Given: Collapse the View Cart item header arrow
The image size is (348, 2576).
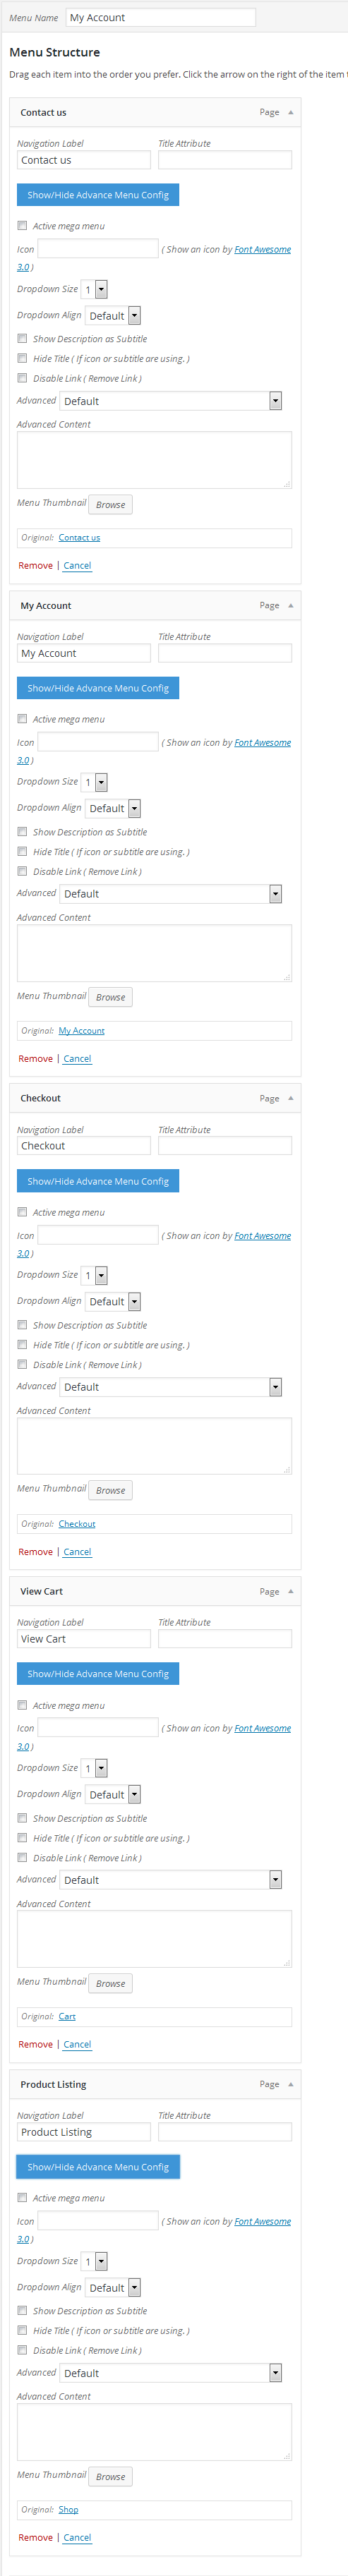Looking at the screenshot, I should [x=291, y=1591].
